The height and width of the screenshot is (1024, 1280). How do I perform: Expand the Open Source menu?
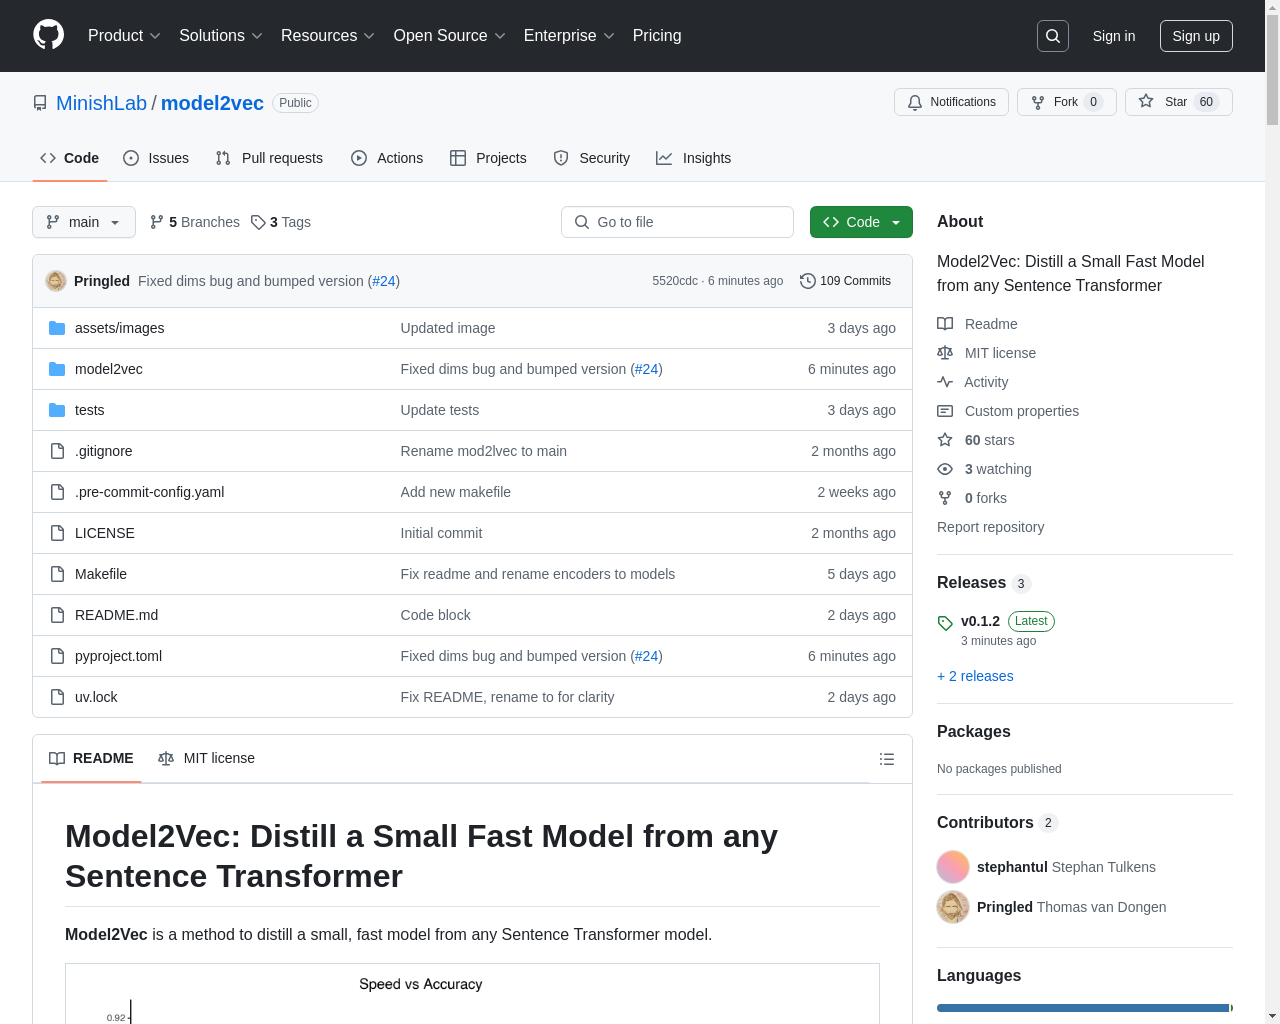450,36
